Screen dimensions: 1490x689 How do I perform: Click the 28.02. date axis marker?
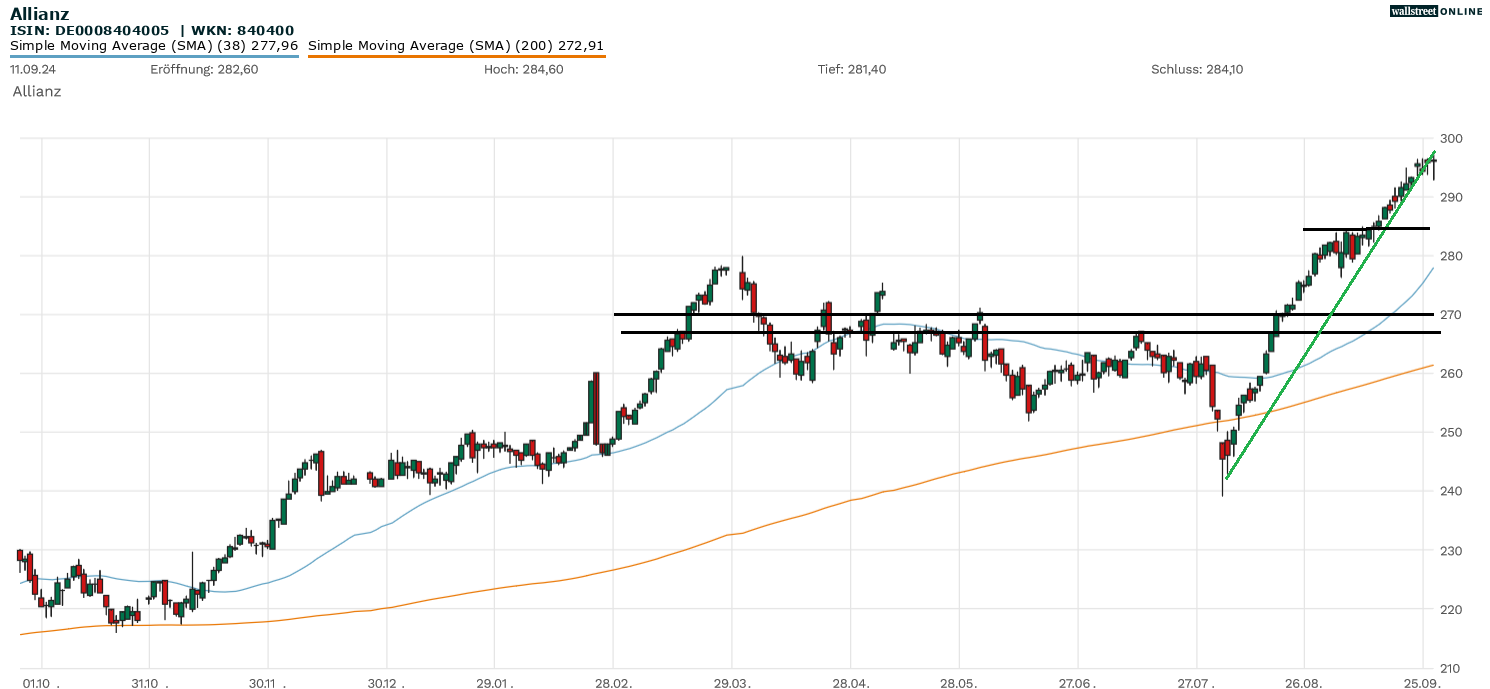tap(612, 682)
